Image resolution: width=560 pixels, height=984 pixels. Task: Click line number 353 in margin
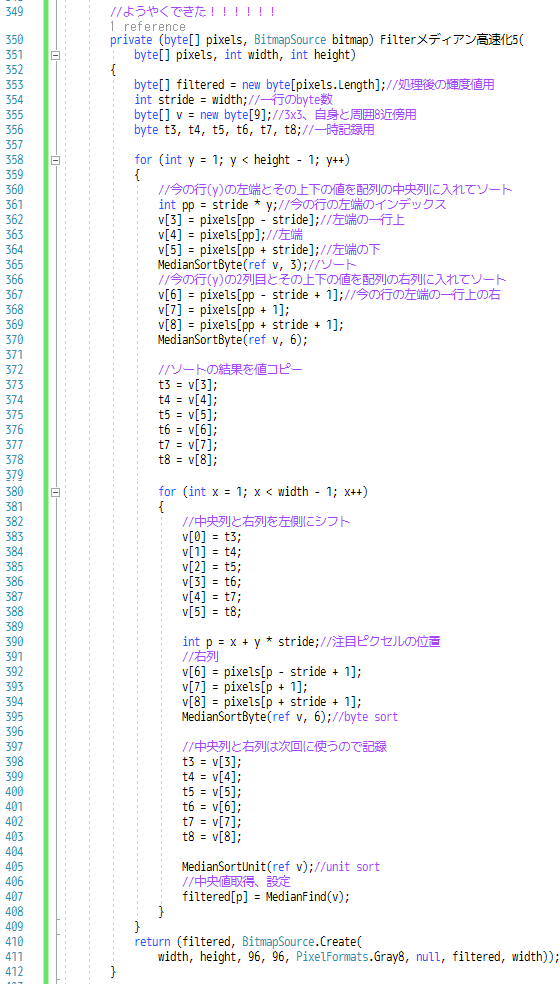tap(13, 85)
